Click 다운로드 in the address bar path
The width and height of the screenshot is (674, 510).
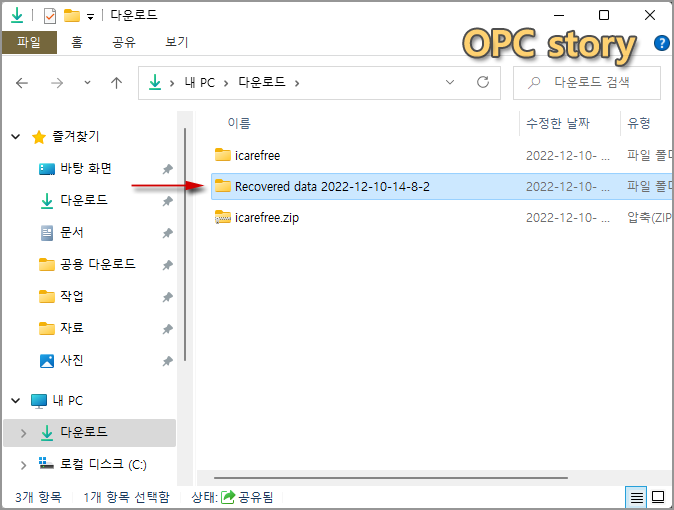tap(262, 82)
